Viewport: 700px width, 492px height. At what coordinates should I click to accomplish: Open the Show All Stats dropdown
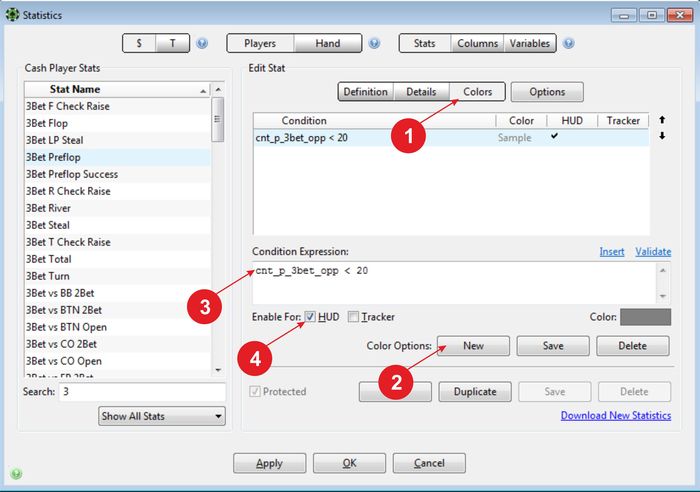pos(162,416)
